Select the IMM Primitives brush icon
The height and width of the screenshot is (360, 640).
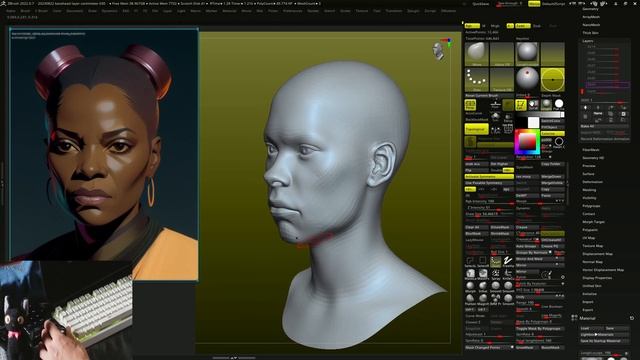tap(496, 299)
